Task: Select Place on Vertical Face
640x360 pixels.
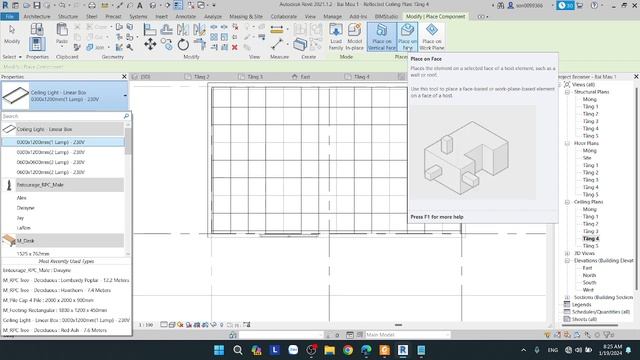Action: (382, 37)
